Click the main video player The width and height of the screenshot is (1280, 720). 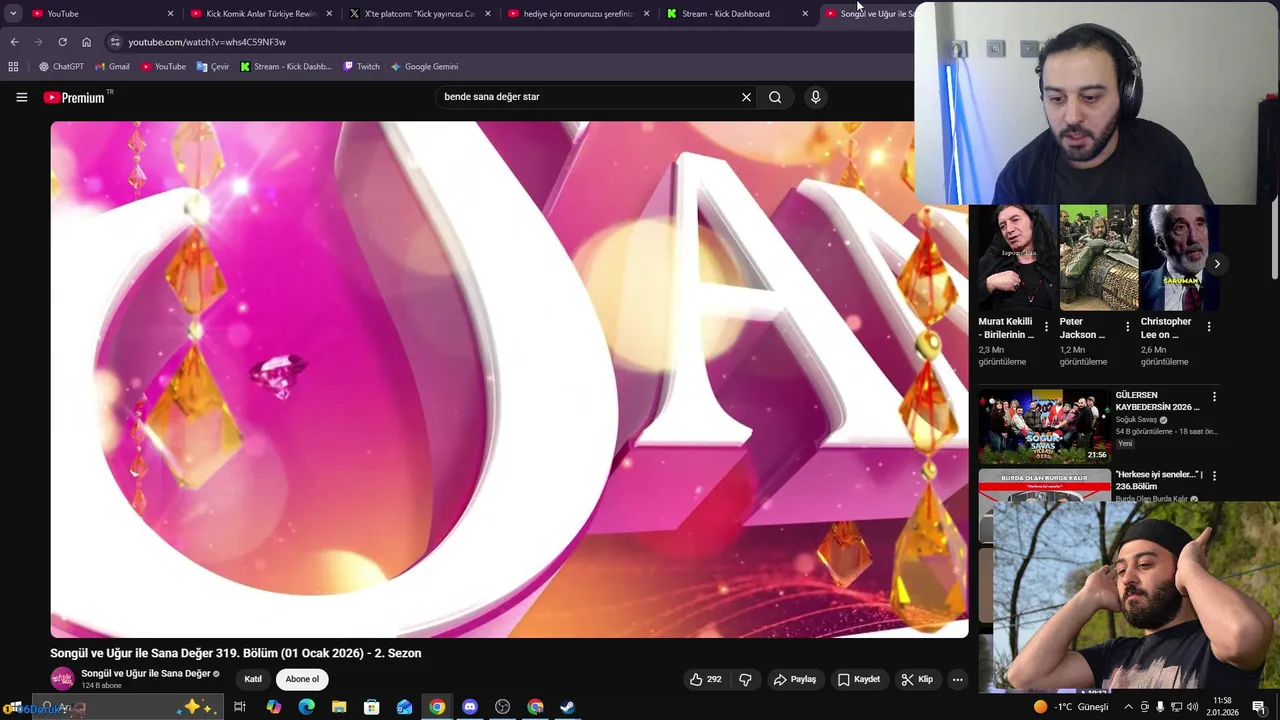pos(509,379)
